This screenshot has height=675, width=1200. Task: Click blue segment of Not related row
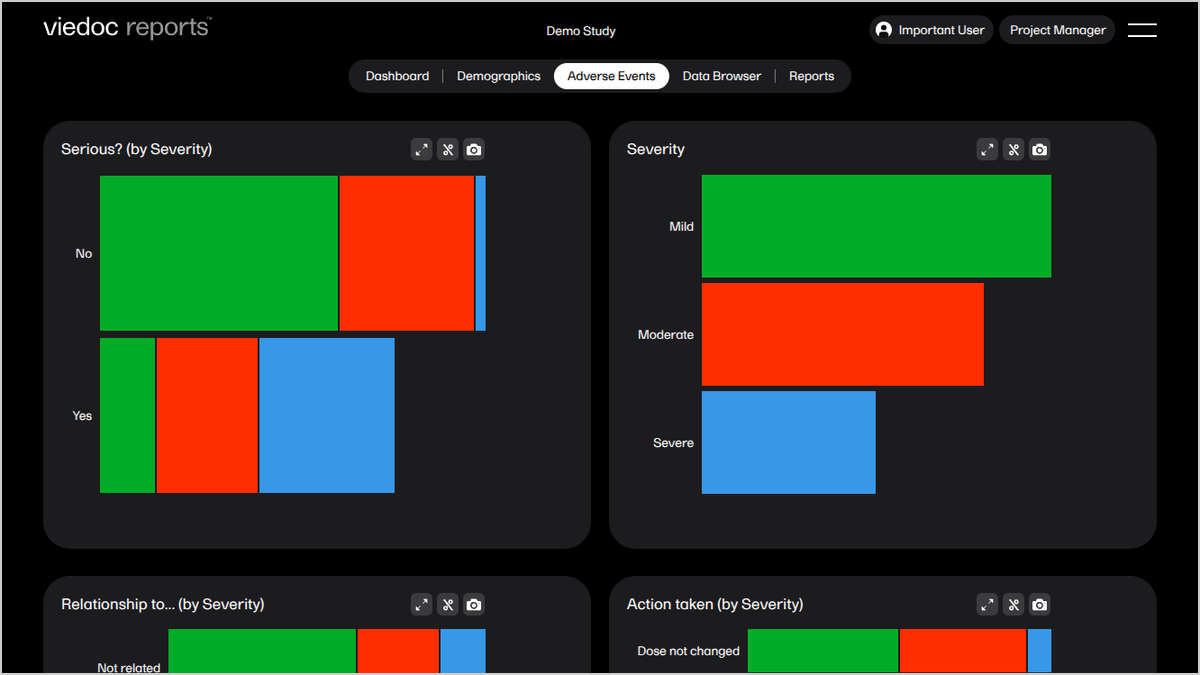(463, 651)
